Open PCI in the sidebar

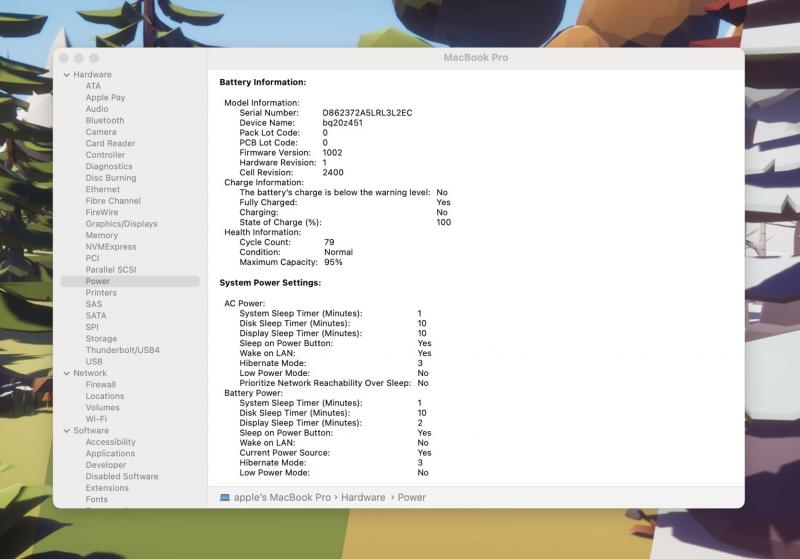point(92,258)
